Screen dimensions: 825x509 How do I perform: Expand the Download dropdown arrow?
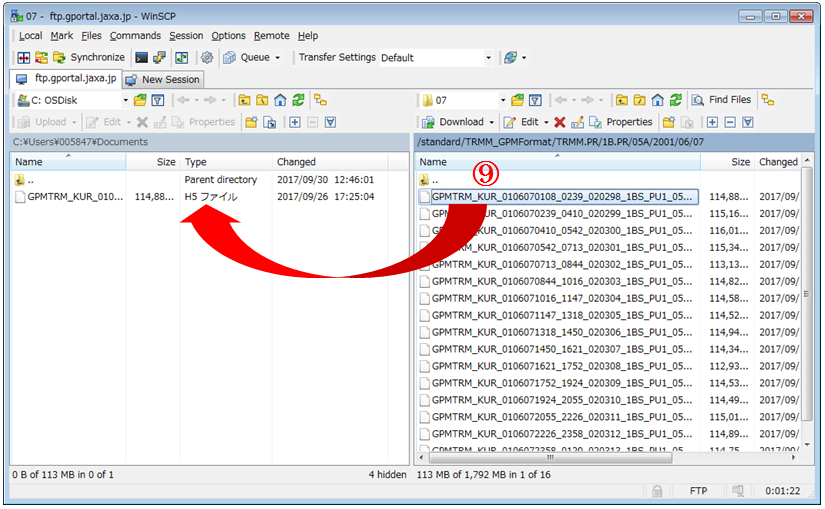point(491,123)
